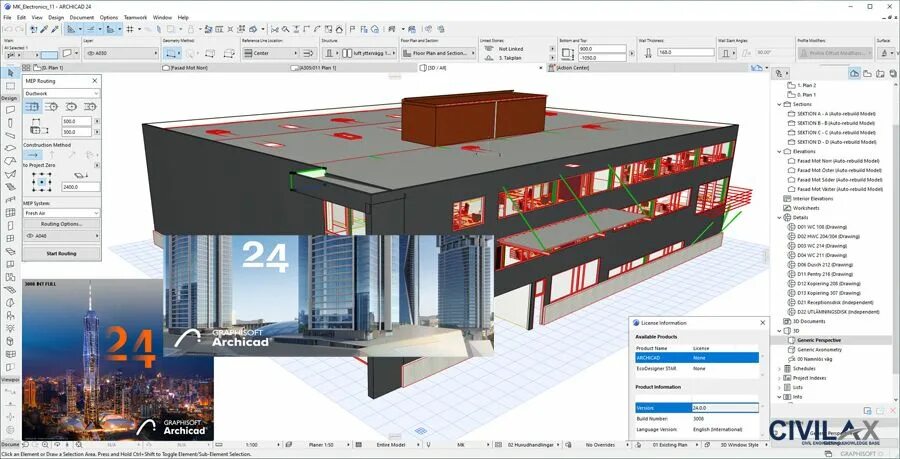The image size is (900, 459).
Task: Select horizontal arrow construction method
Action: click(x=33, y=155)
